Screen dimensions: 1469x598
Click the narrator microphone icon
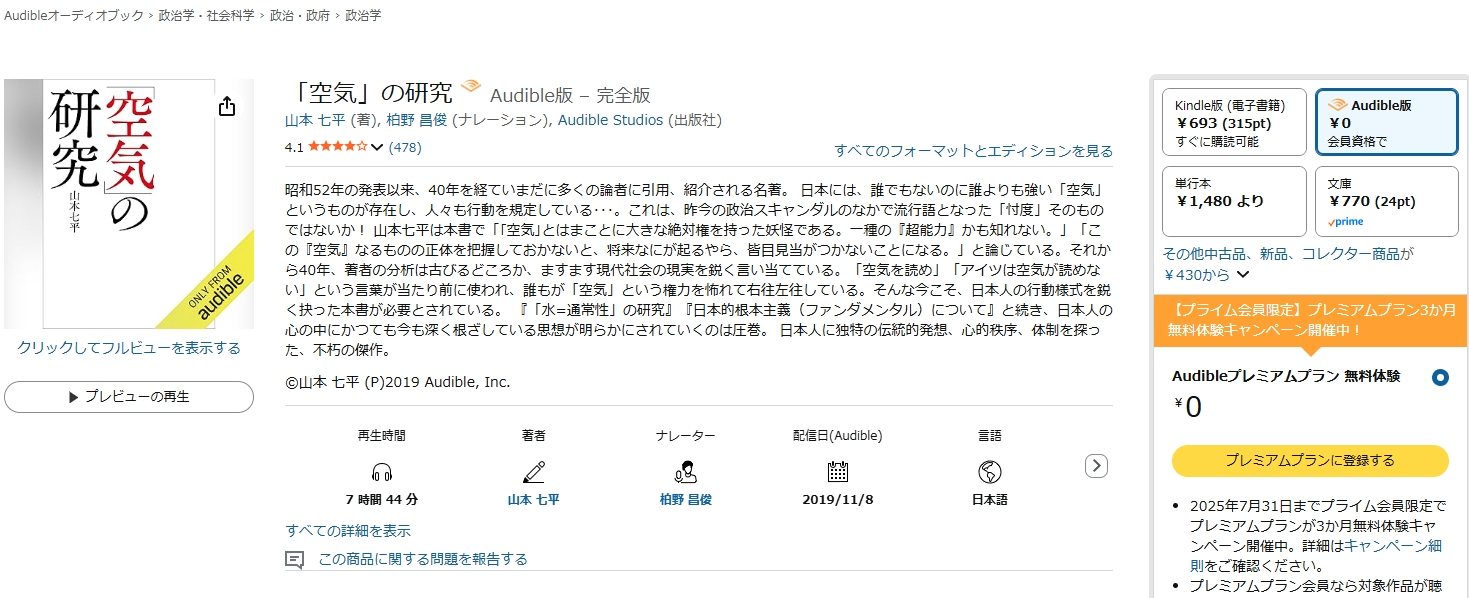click(x=685, y=472)
